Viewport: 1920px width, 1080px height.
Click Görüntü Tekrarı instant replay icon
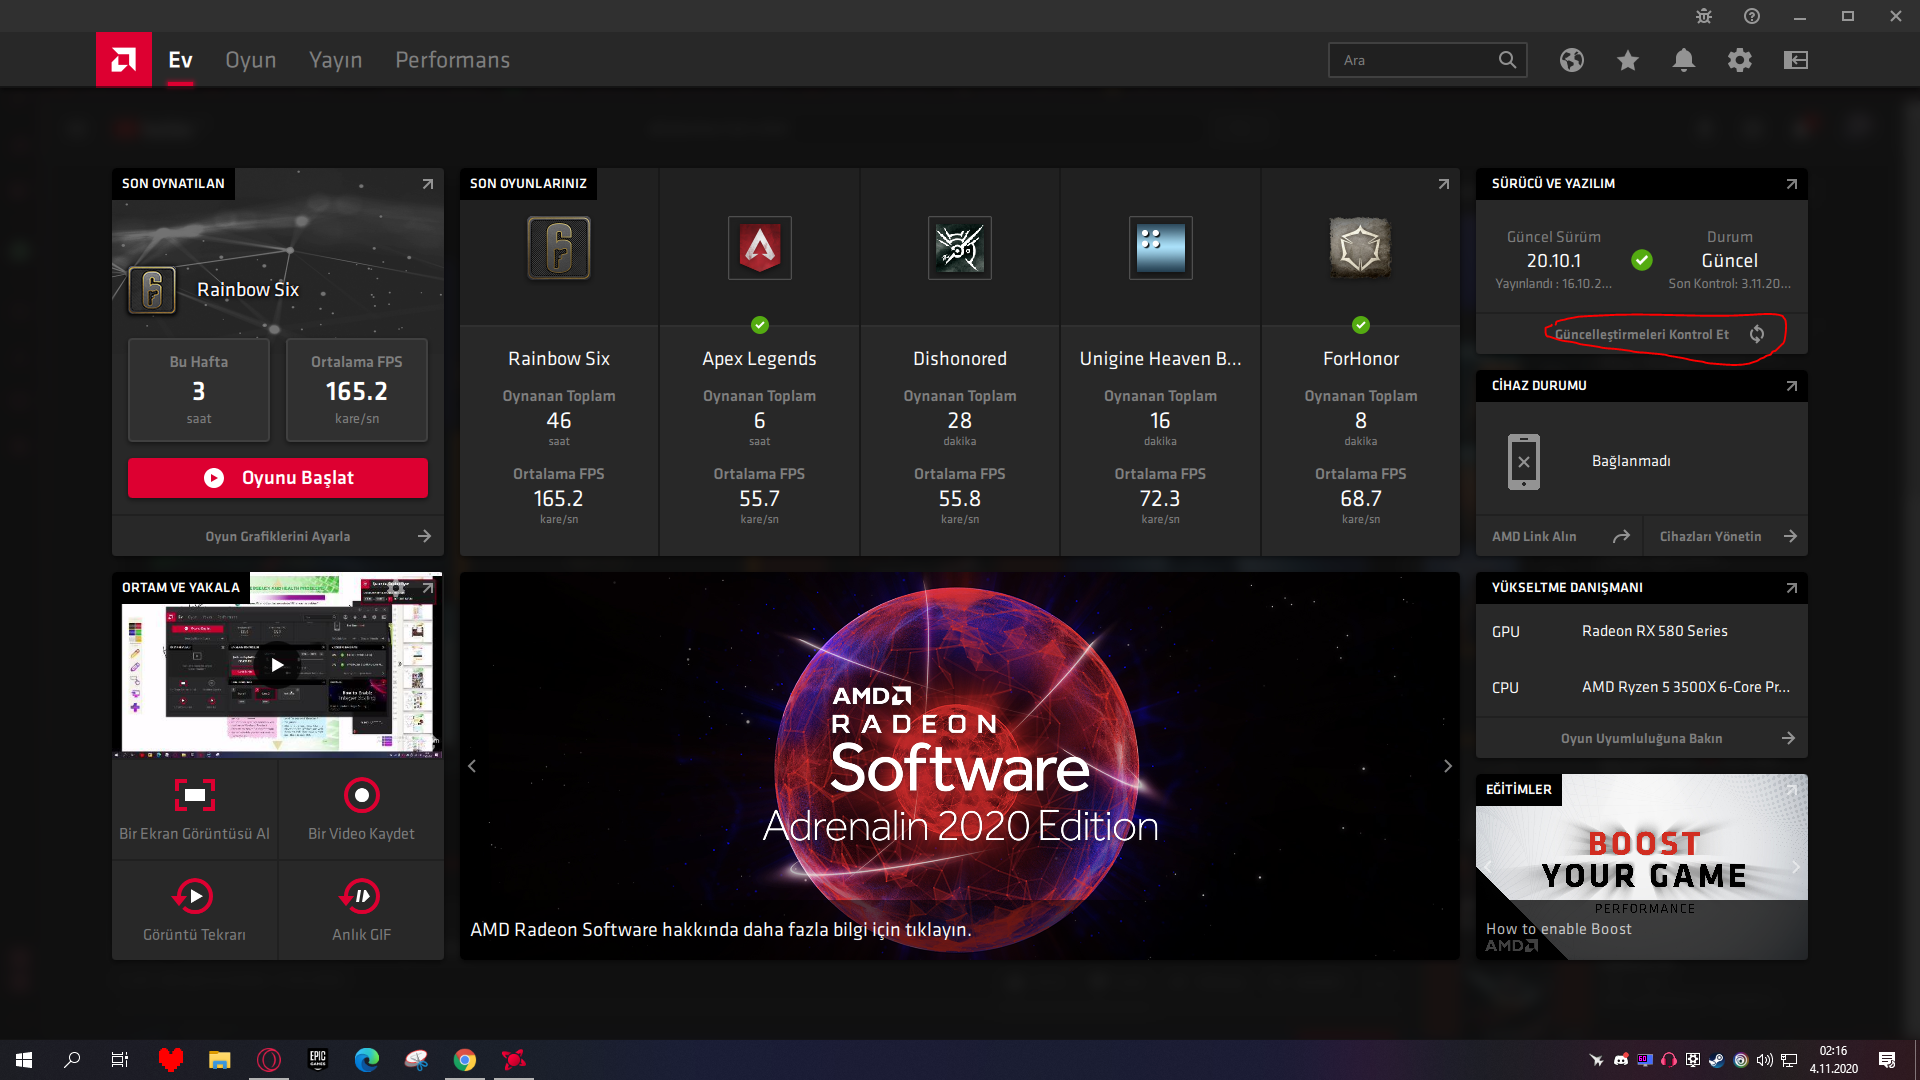click(x=194, y=896)
